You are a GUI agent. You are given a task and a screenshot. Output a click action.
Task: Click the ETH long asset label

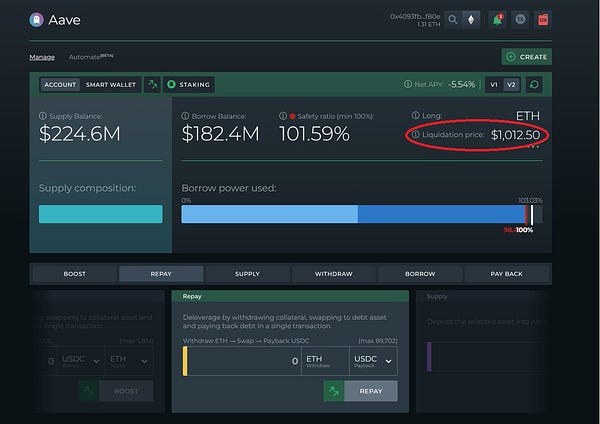[x=528, y=116]
